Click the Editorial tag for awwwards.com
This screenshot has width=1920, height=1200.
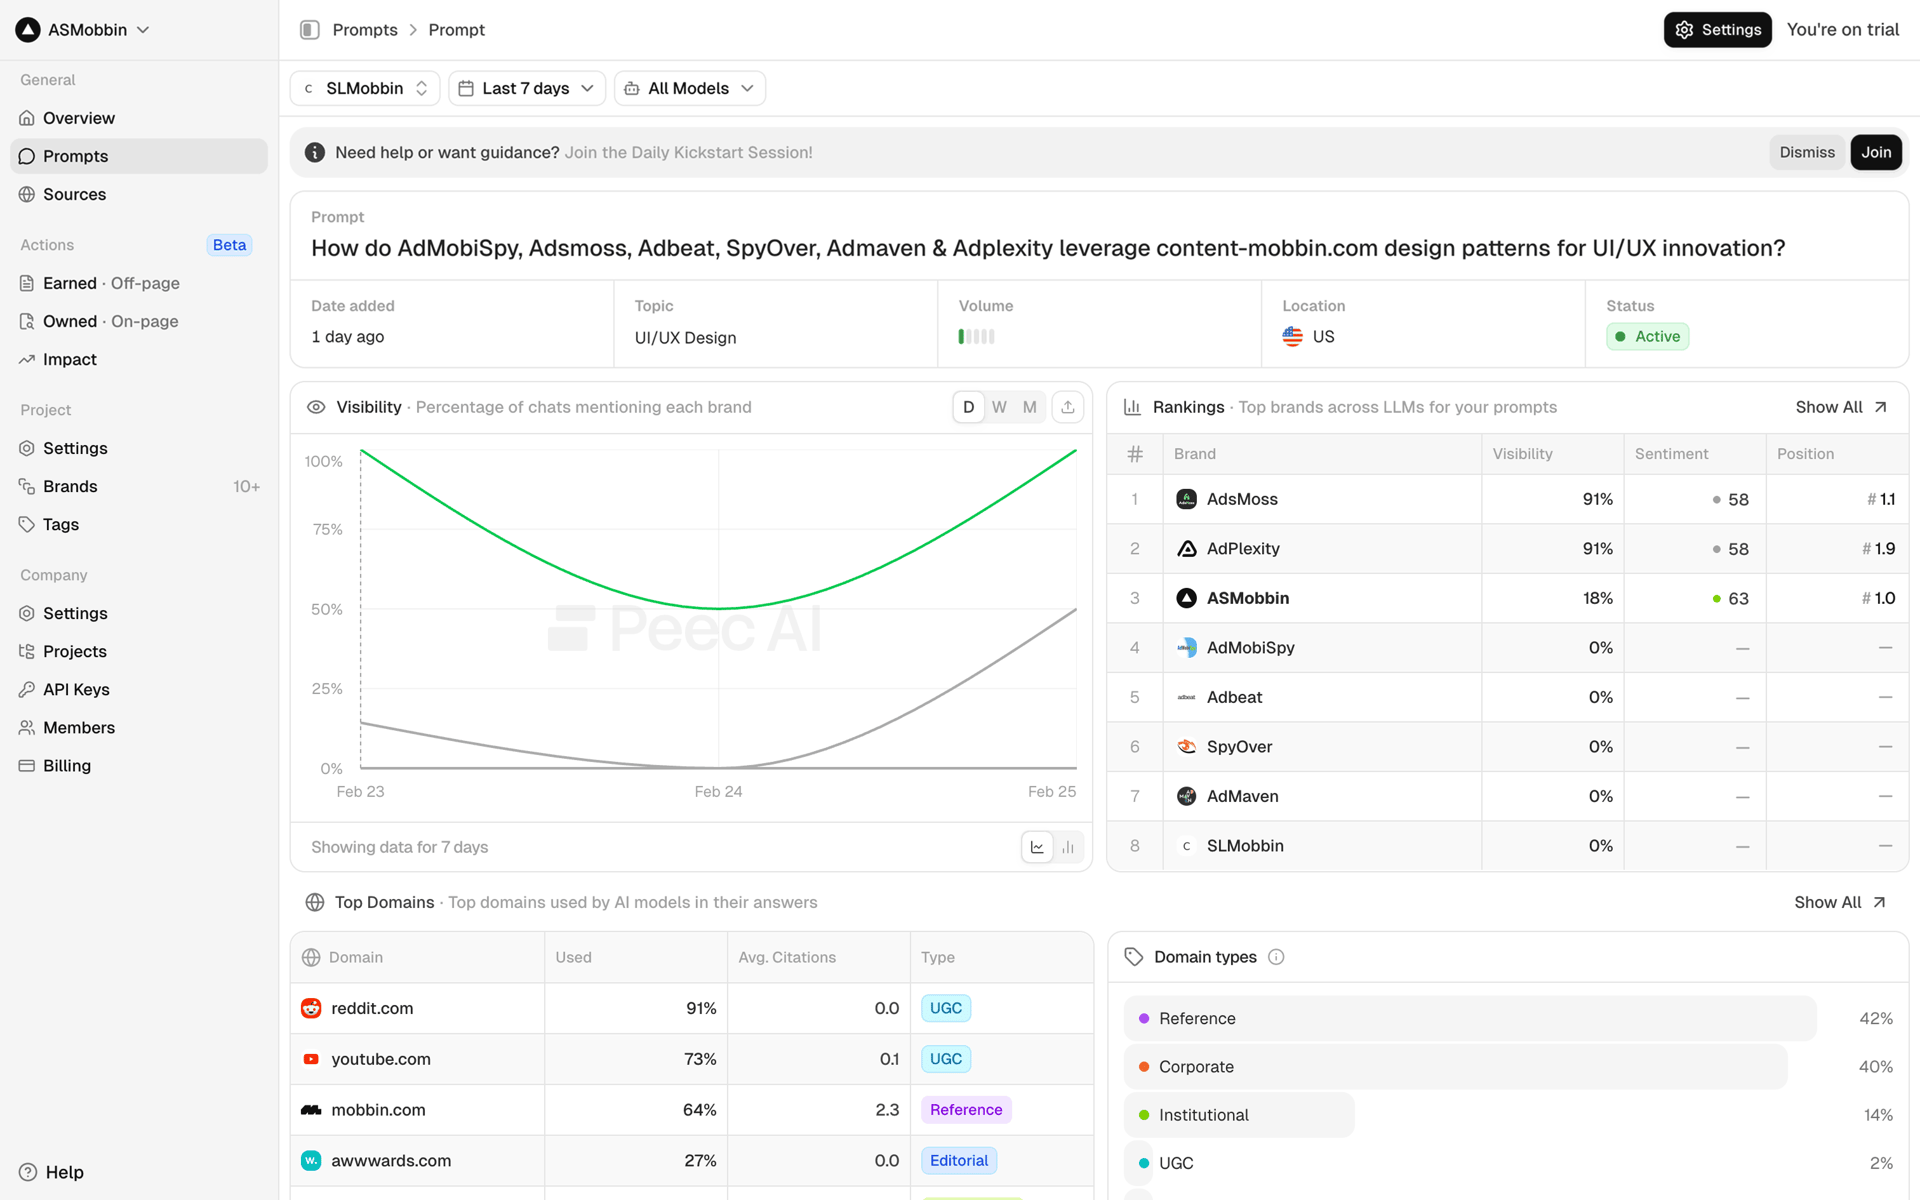click(959, 1160)
